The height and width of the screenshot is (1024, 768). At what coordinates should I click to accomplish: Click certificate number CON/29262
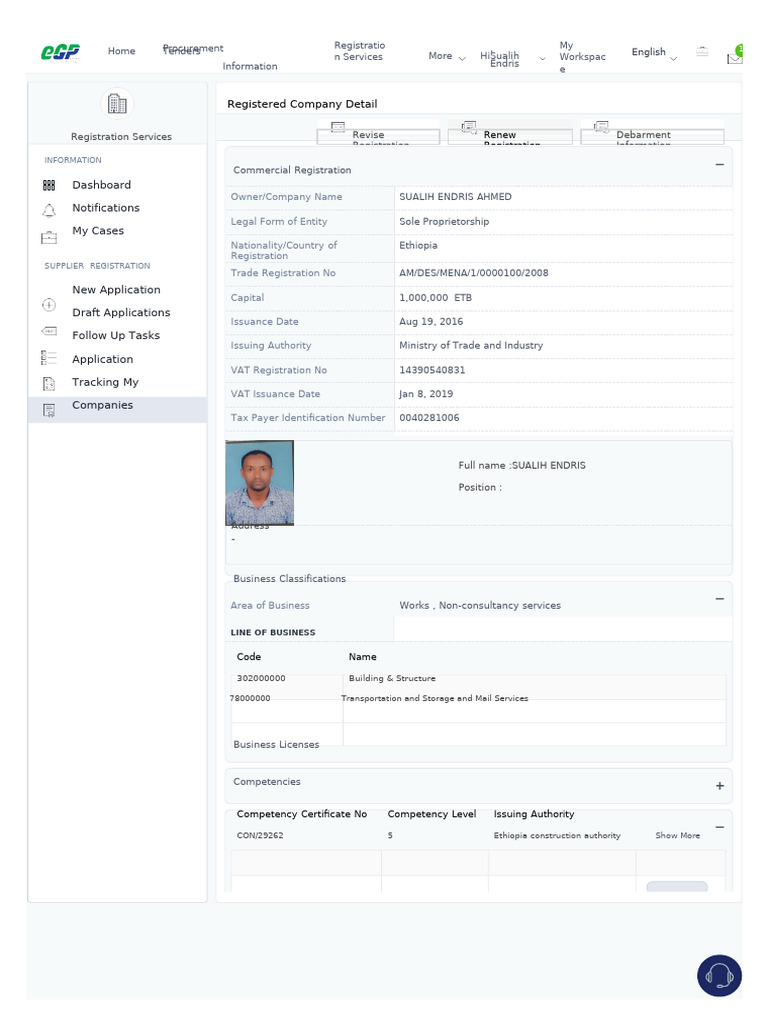(x=260, y=835)
